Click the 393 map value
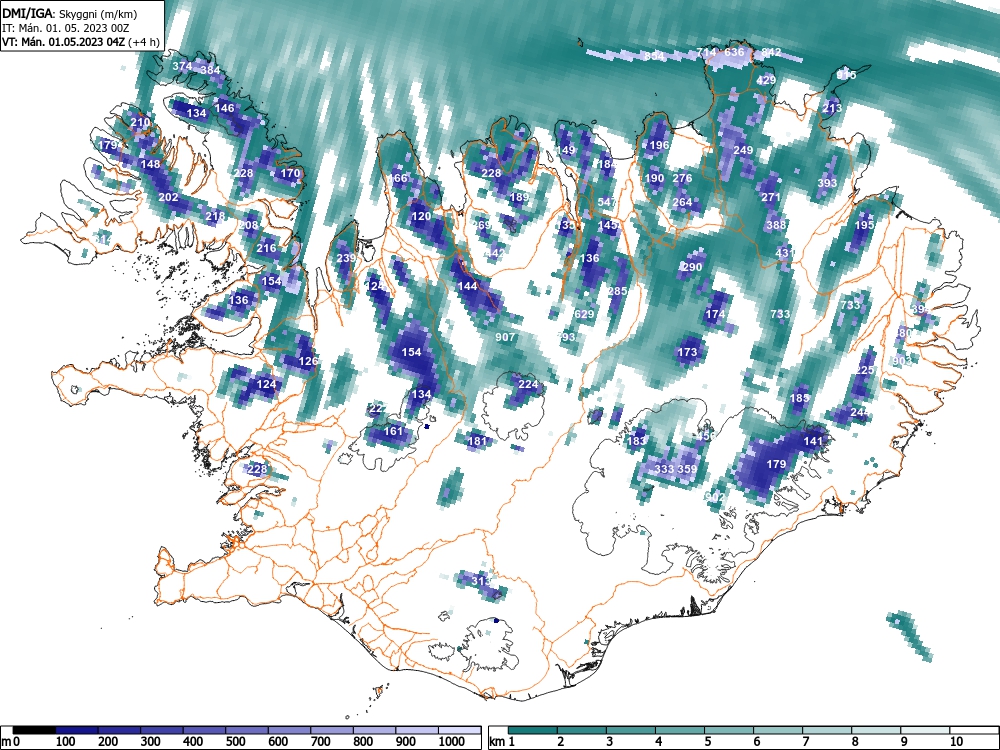This screenshot has width=1000, height=750. pos(827,183)
